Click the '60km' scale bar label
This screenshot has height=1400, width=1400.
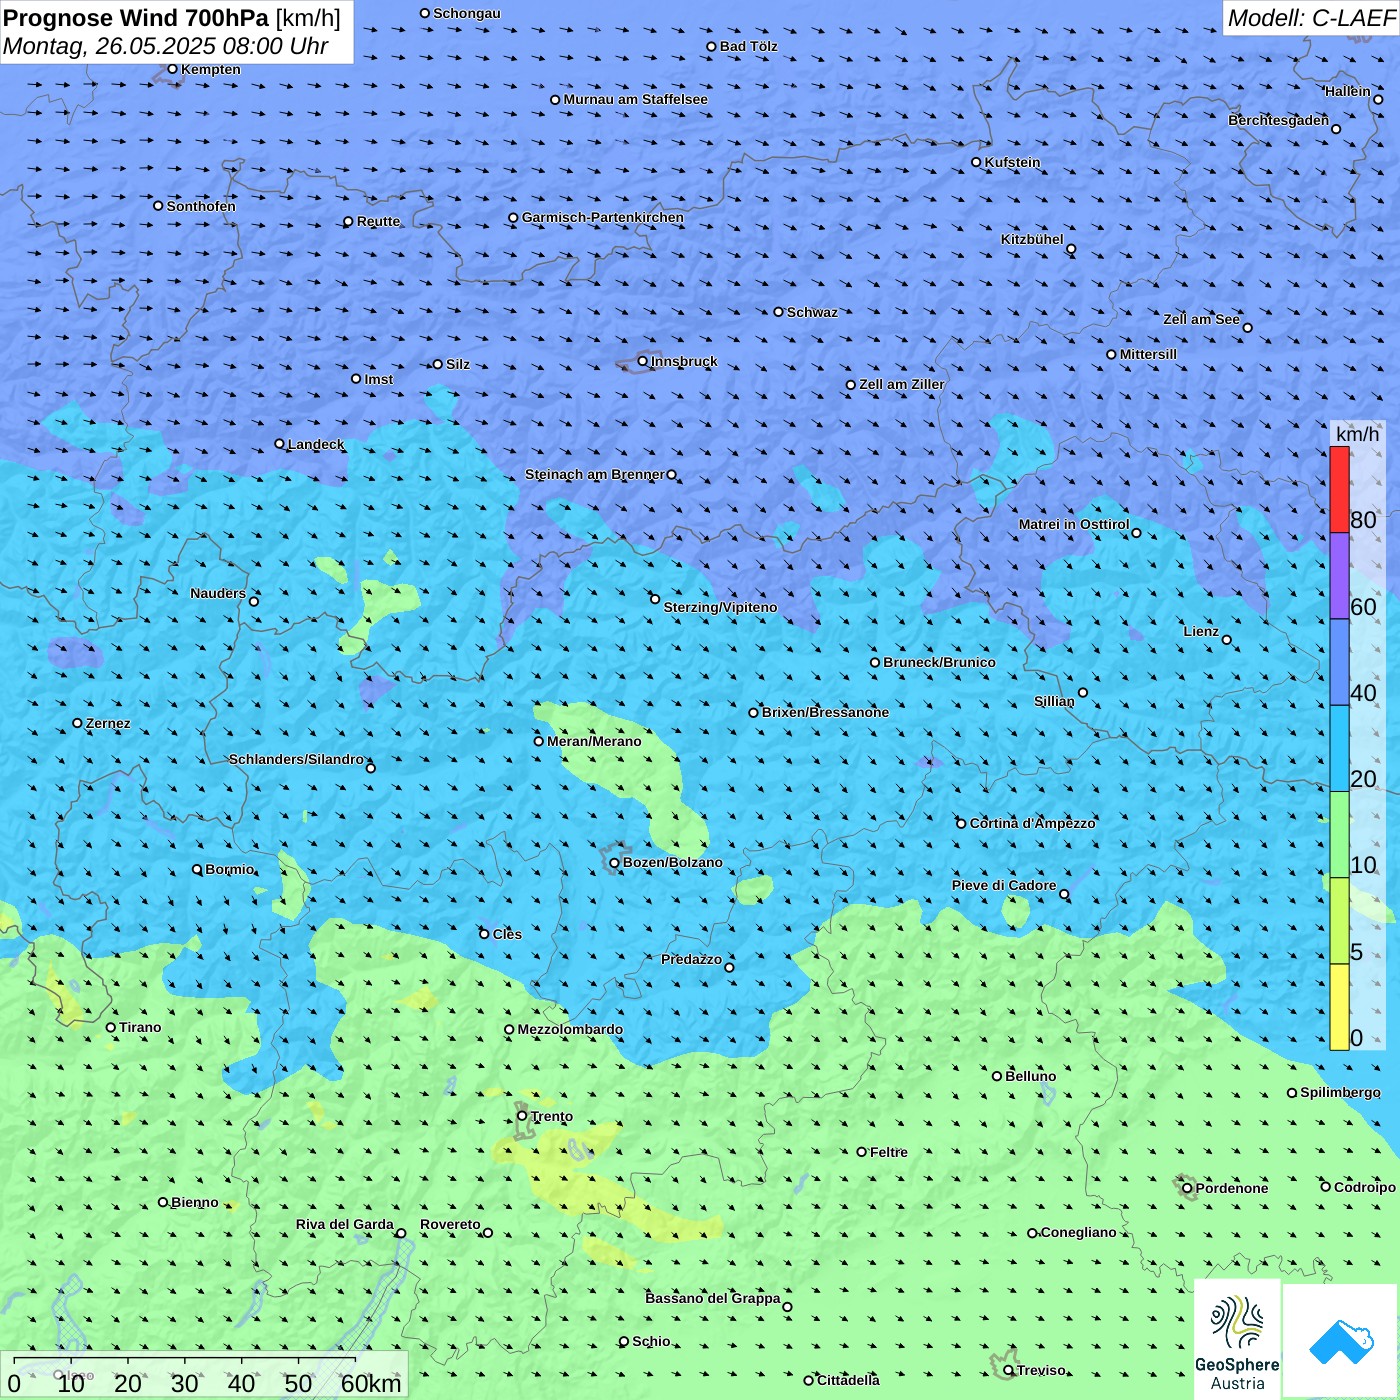pyautogui.click(x=371, y=1383)
